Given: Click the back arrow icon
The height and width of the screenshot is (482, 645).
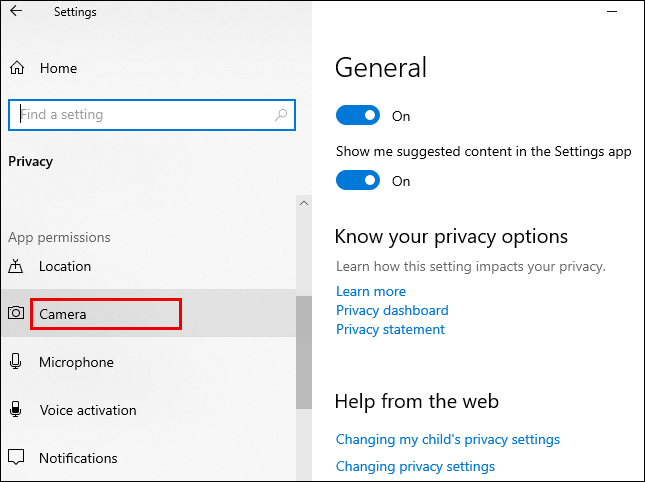Looking at the screenshot, I should [x=16, y=12].
